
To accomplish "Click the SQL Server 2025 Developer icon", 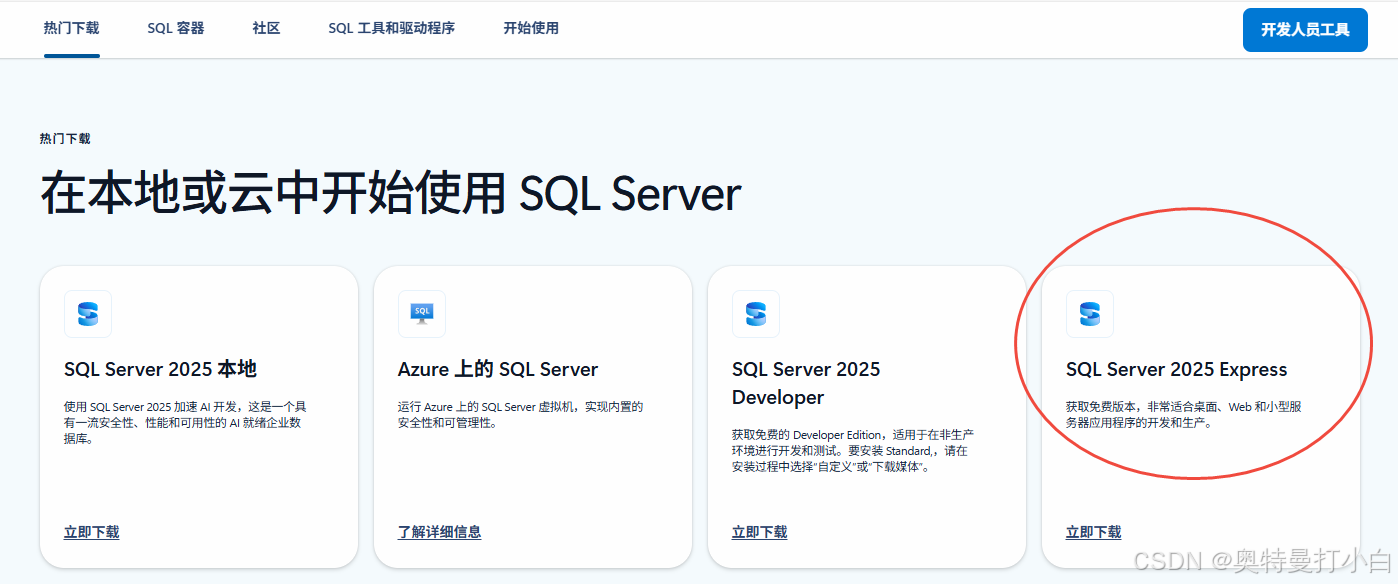I will point(756,314).
